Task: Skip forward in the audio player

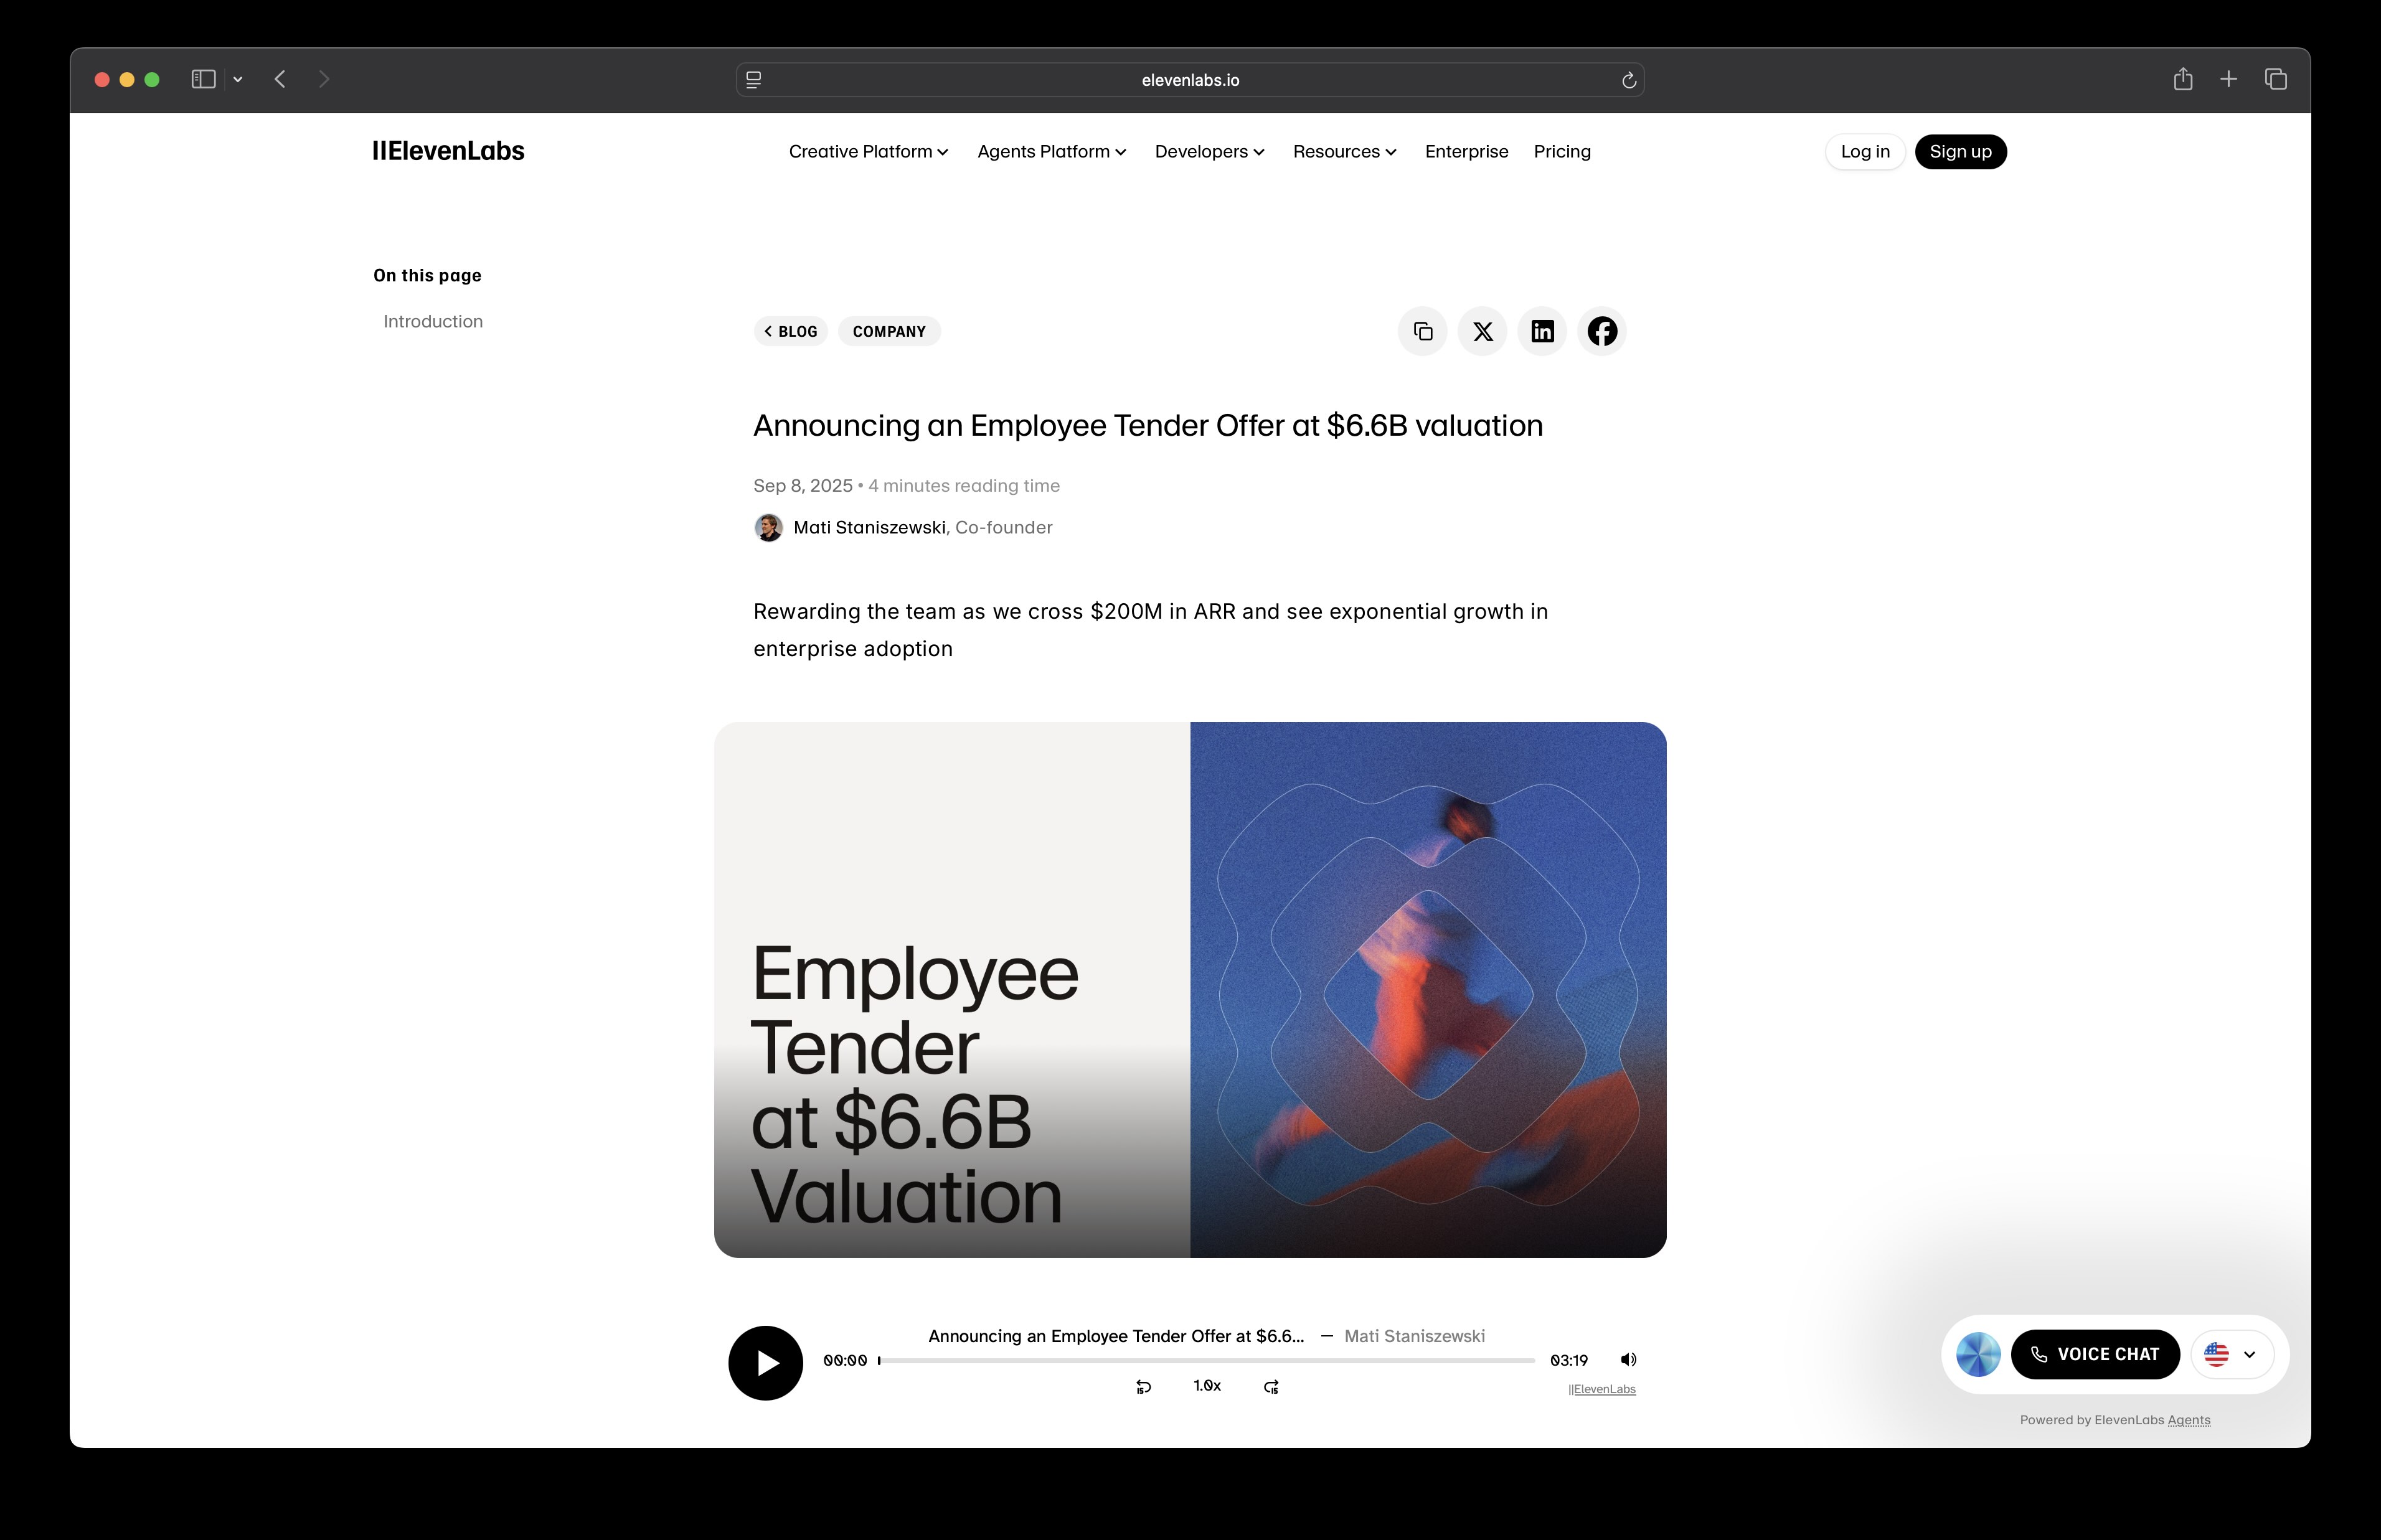Action: (1271, 1386)
